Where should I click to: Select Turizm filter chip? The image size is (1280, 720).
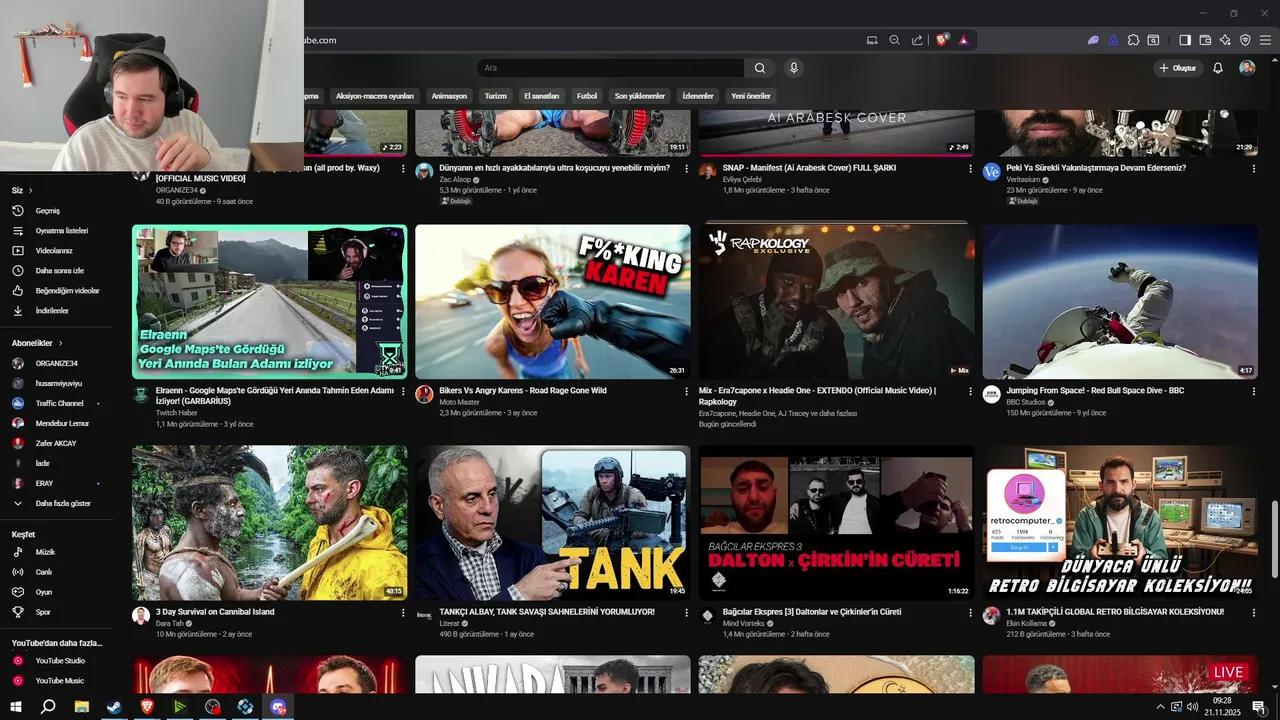click(496, 96)
